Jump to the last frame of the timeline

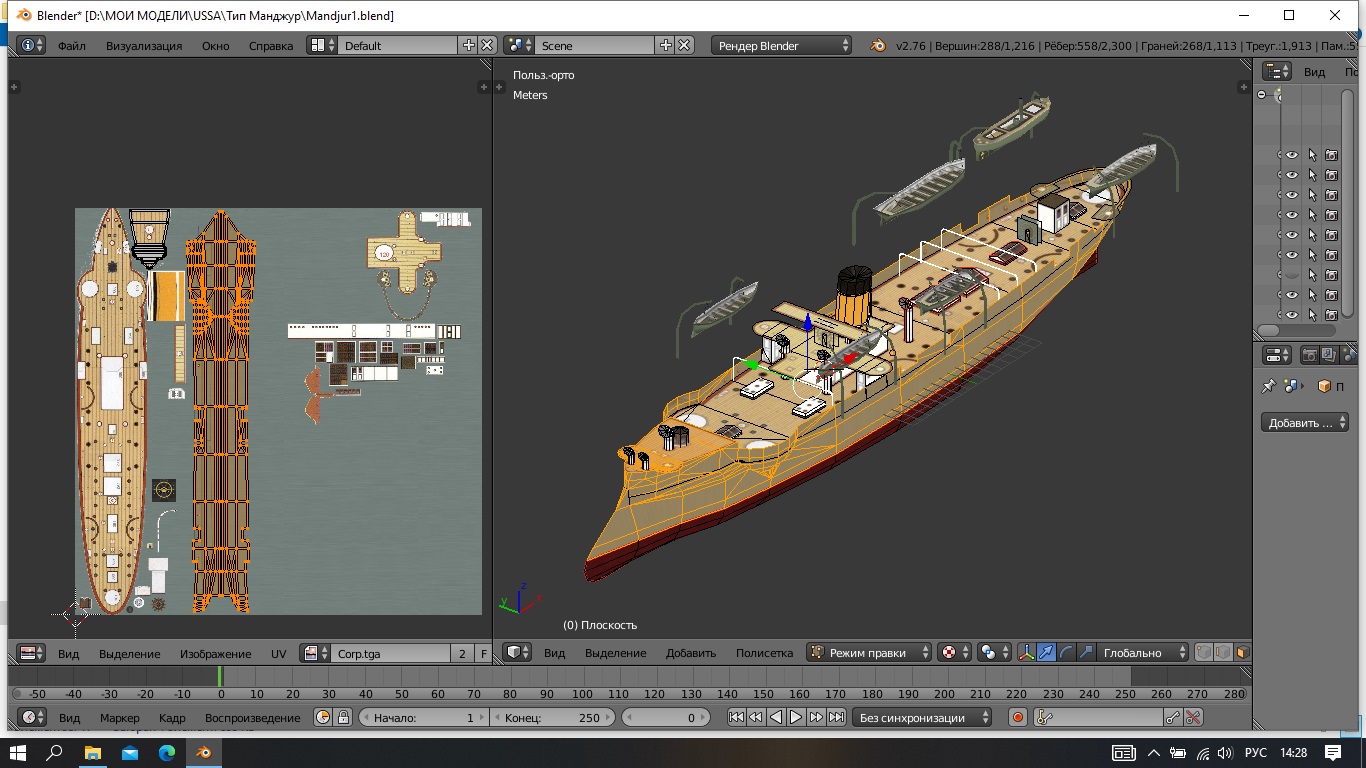click(x=837, y=717)
